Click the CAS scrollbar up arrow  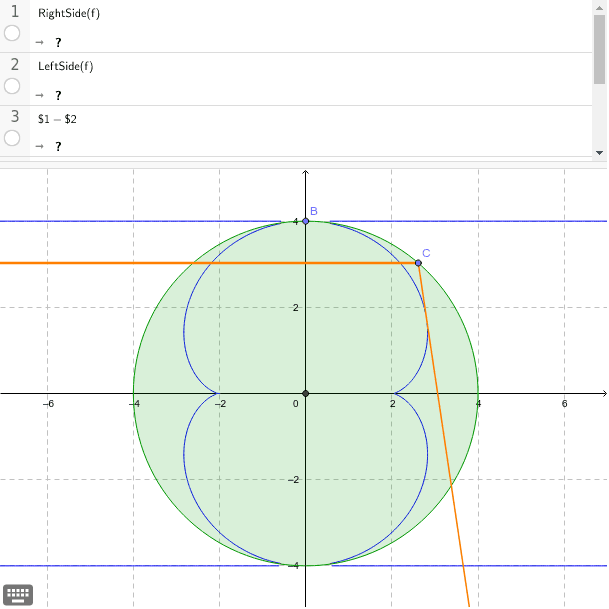(599, 8)
